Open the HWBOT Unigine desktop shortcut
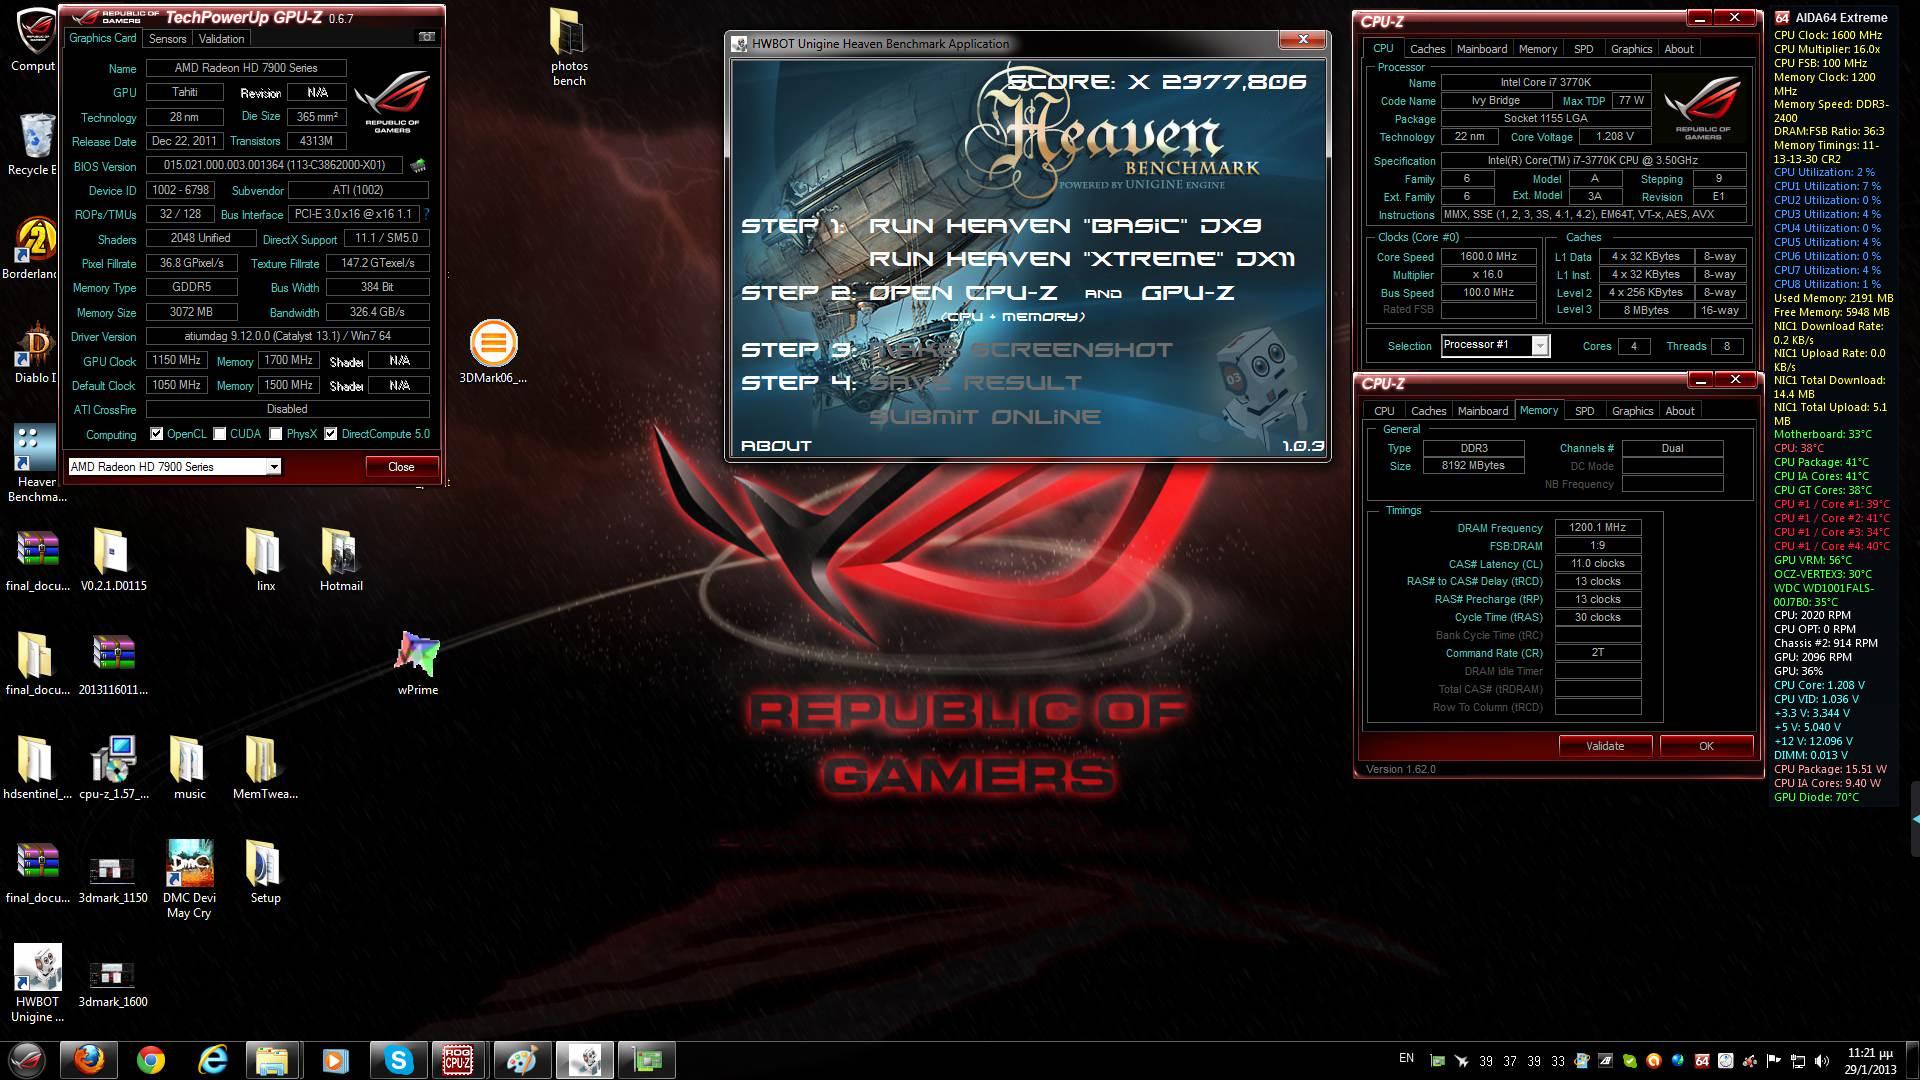Viewport: 1920px width, 1080px height. (x=37, y=983)
